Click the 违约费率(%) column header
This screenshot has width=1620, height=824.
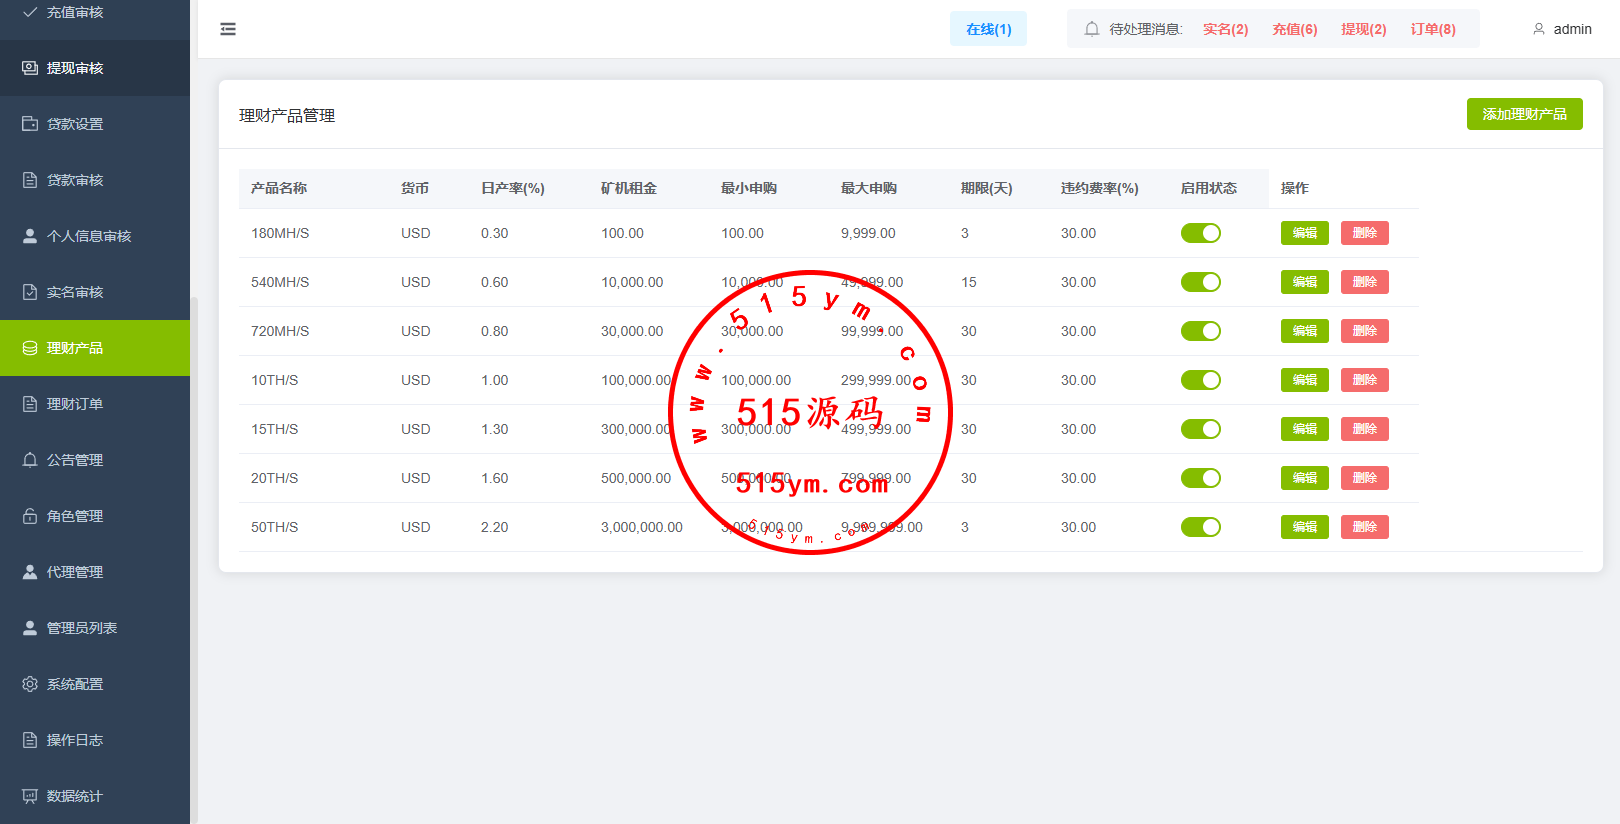(x=1100, y=188)
